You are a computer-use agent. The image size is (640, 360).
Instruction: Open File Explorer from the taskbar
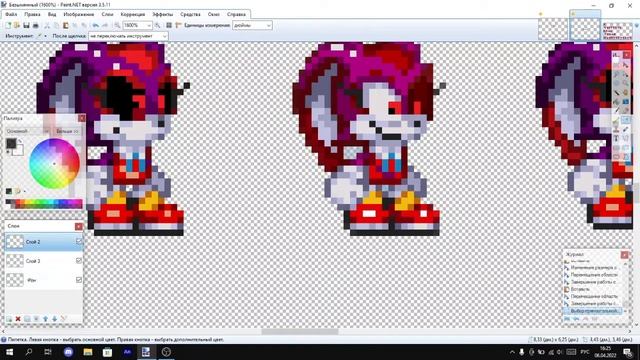(x=88, y=352)
